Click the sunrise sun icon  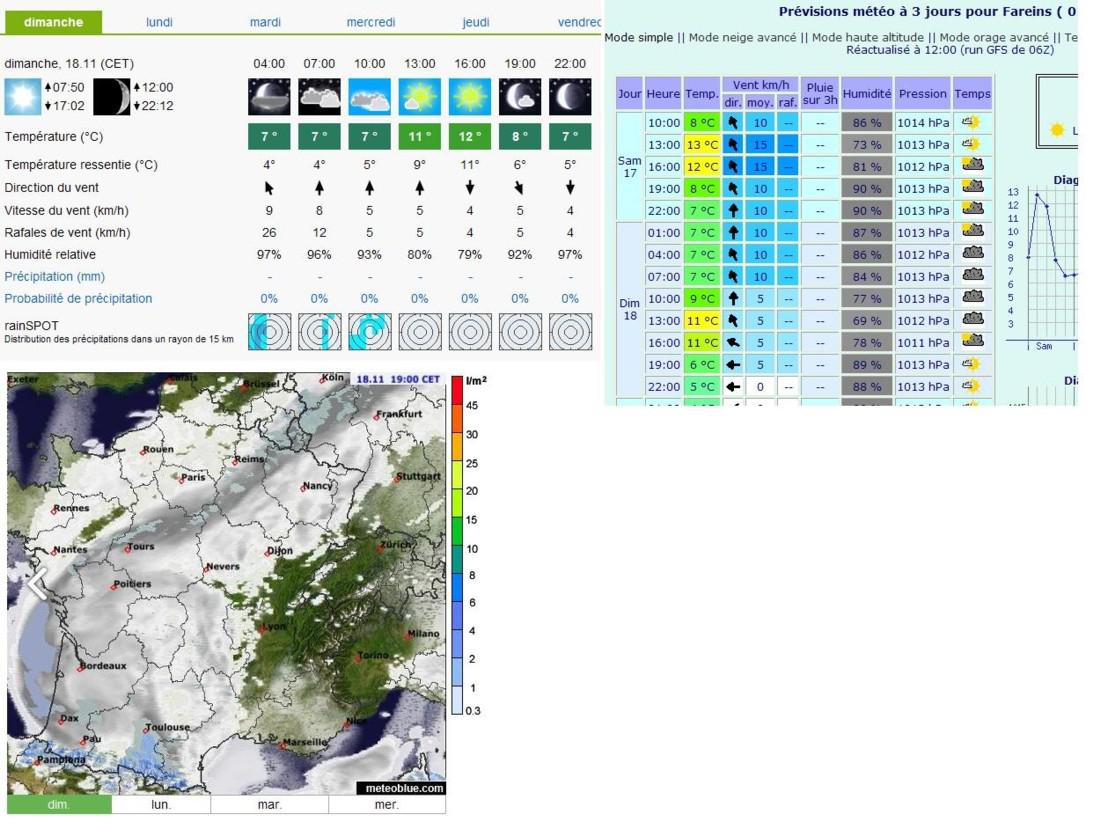coord(22,97)
